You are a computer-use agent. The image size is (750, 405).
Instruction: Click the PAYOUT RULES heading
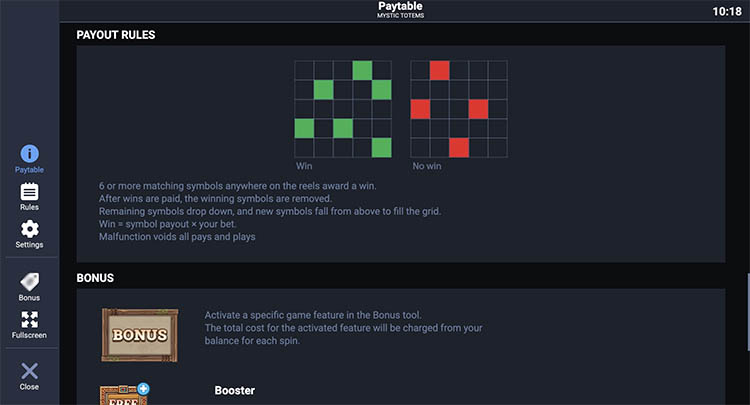pos(116,35)
